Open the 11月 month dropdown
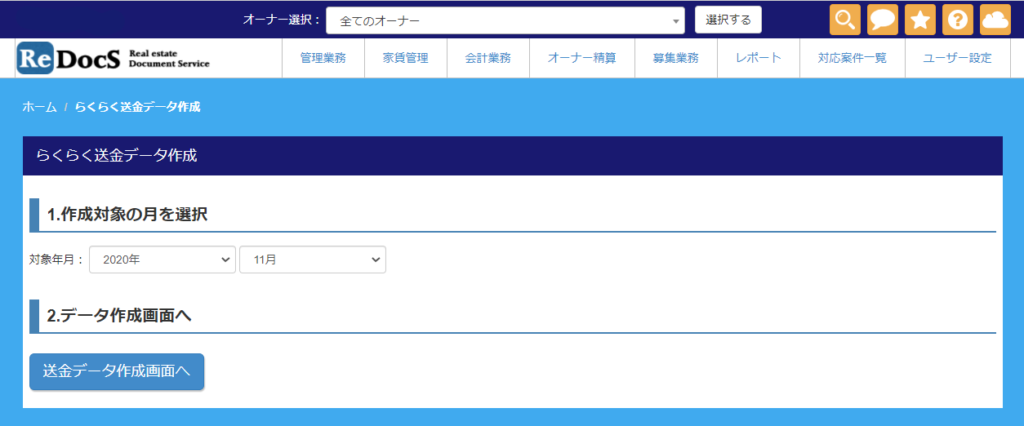1024x426 pixels. click(x=313, y=259)
